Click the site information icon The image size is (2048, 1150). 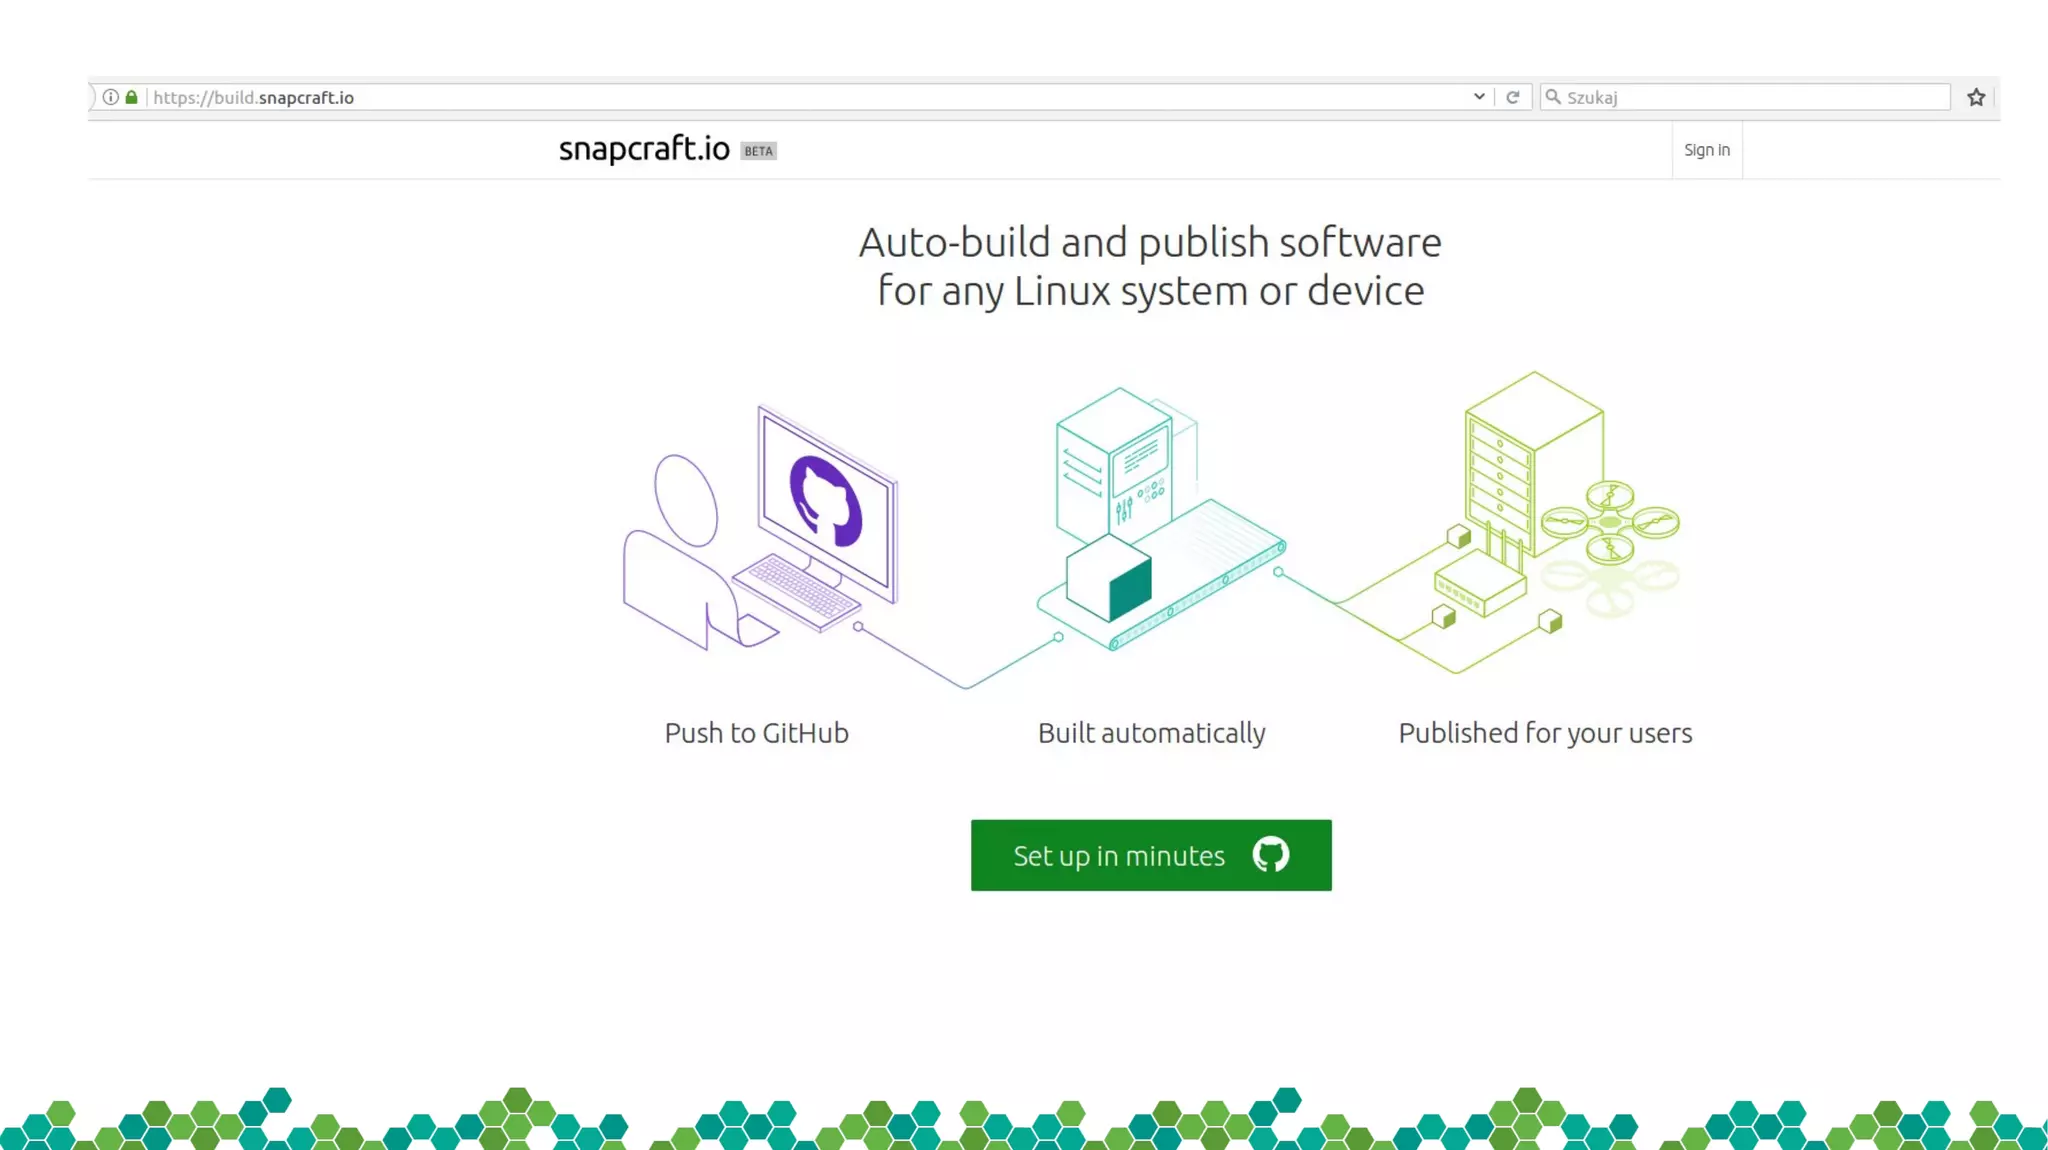point(111,97)
